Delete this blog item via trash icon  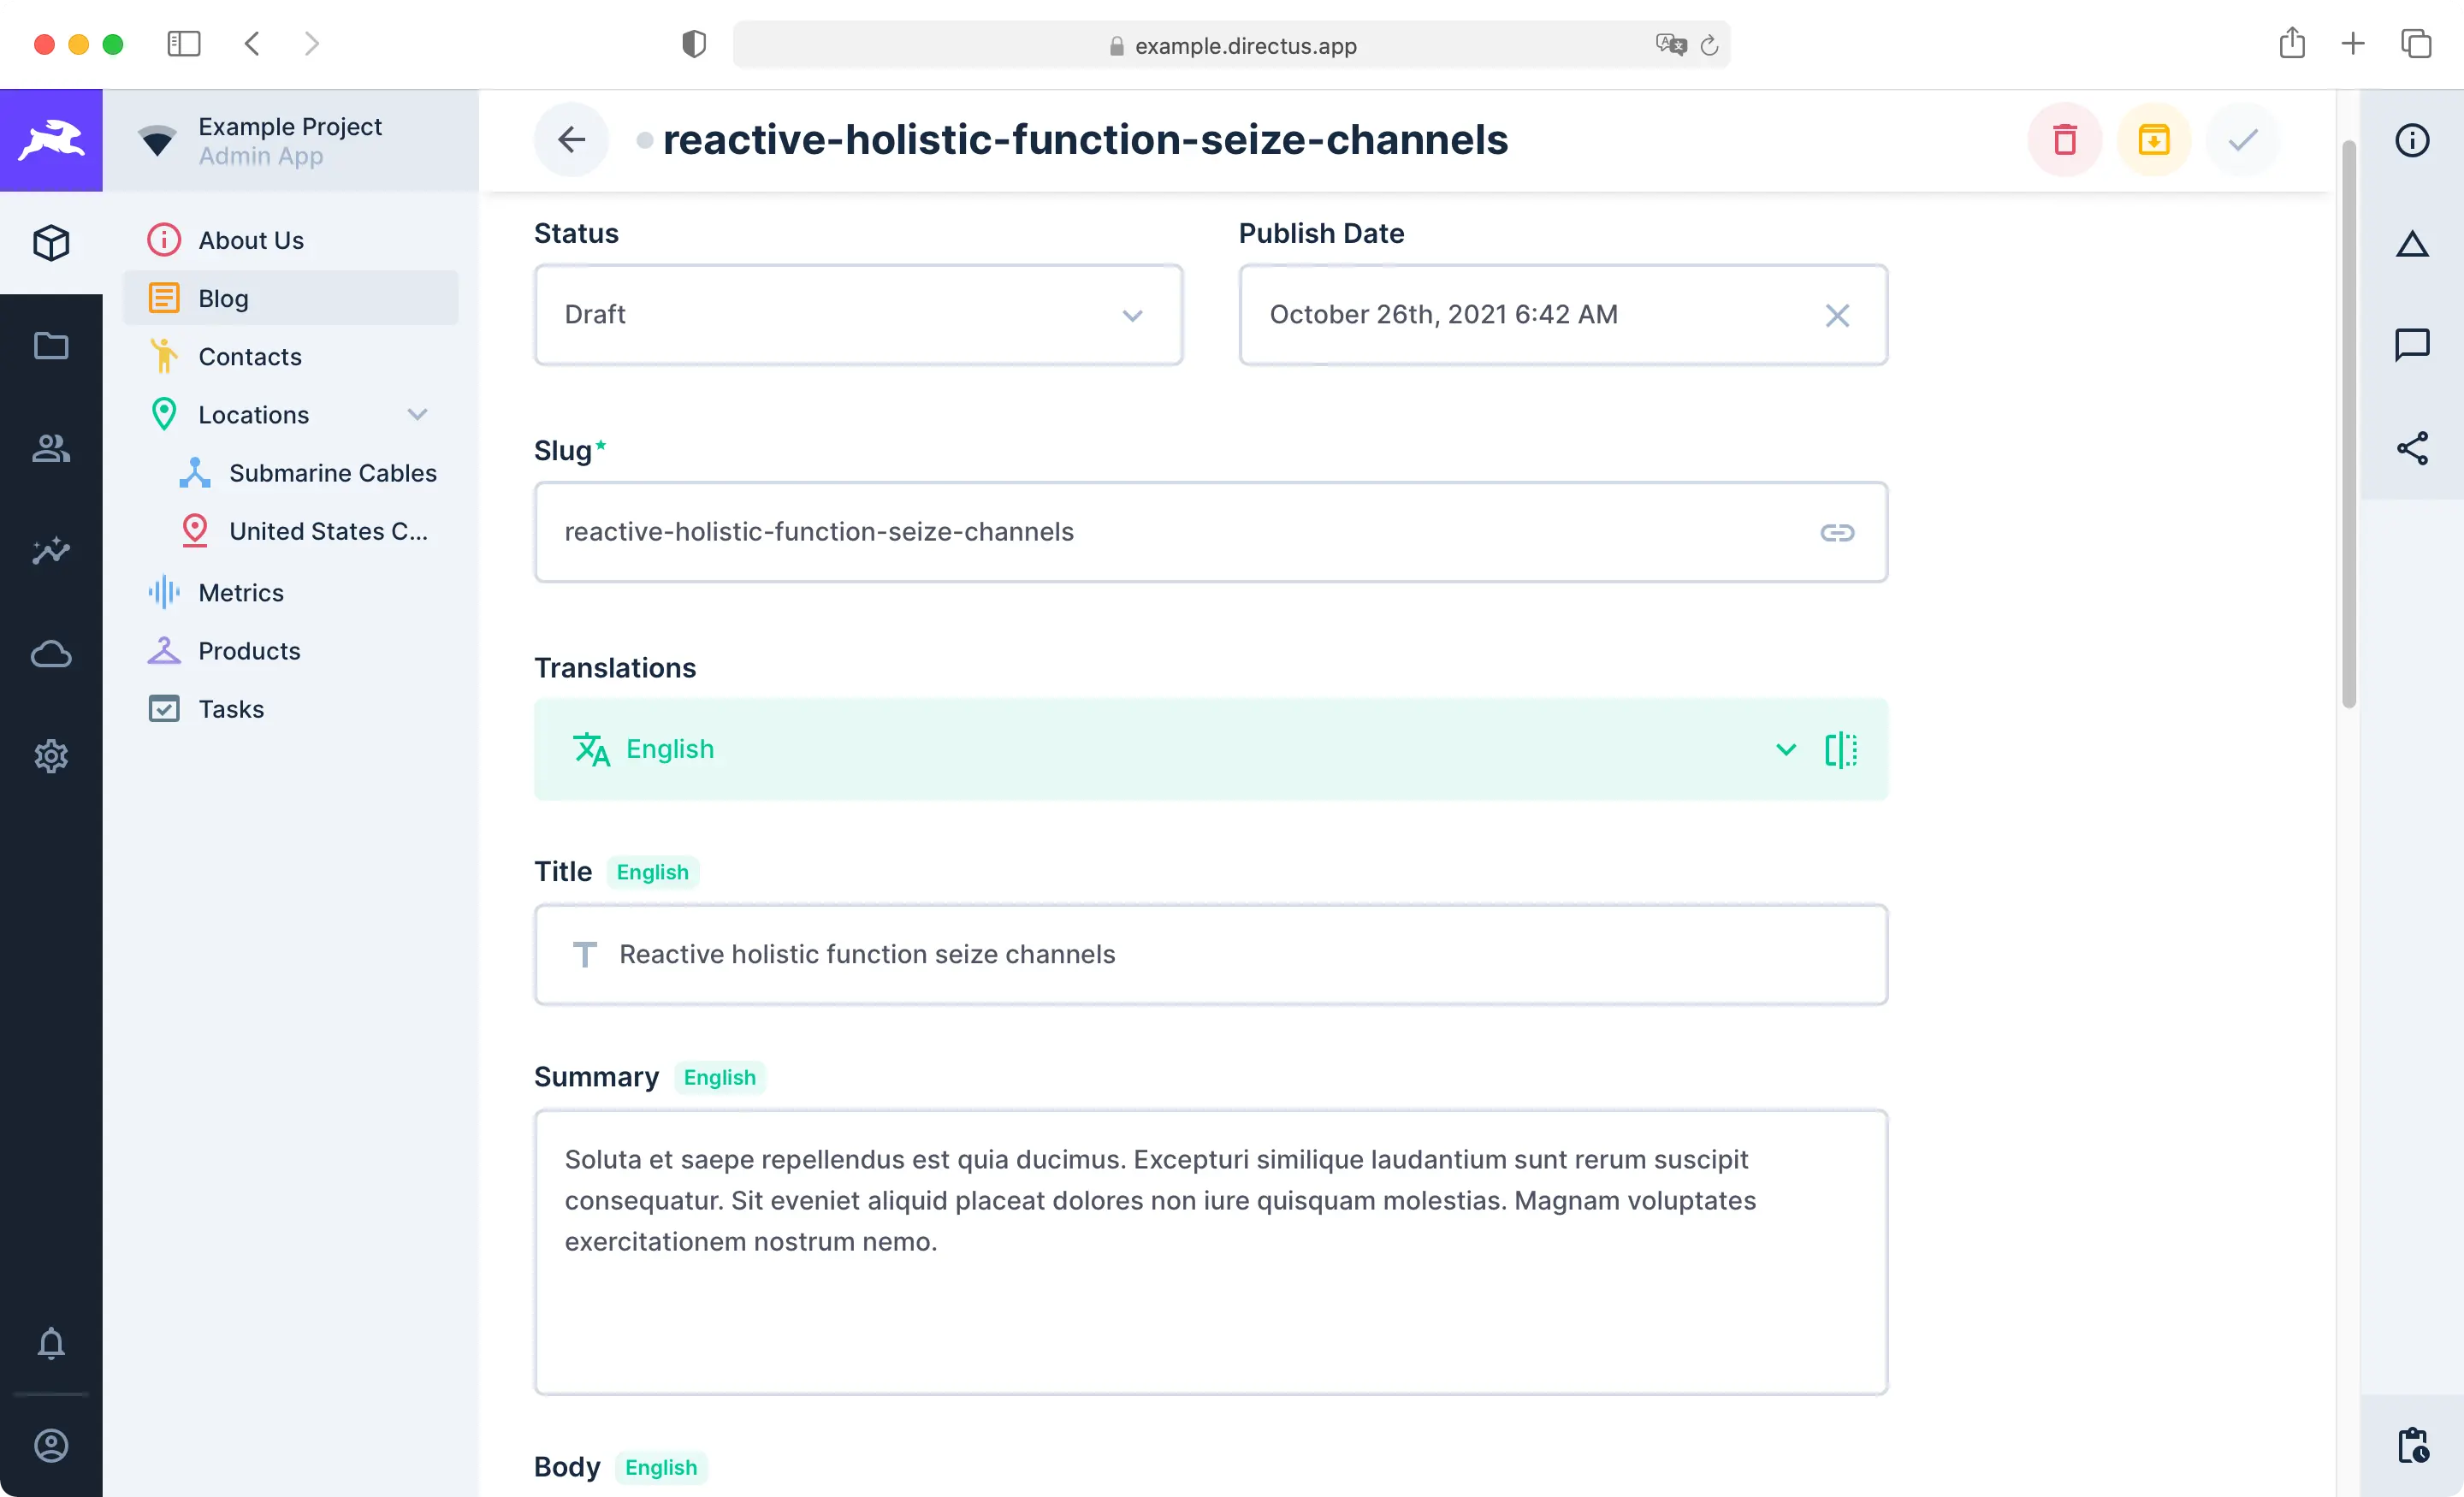(x=2066, y=140)
